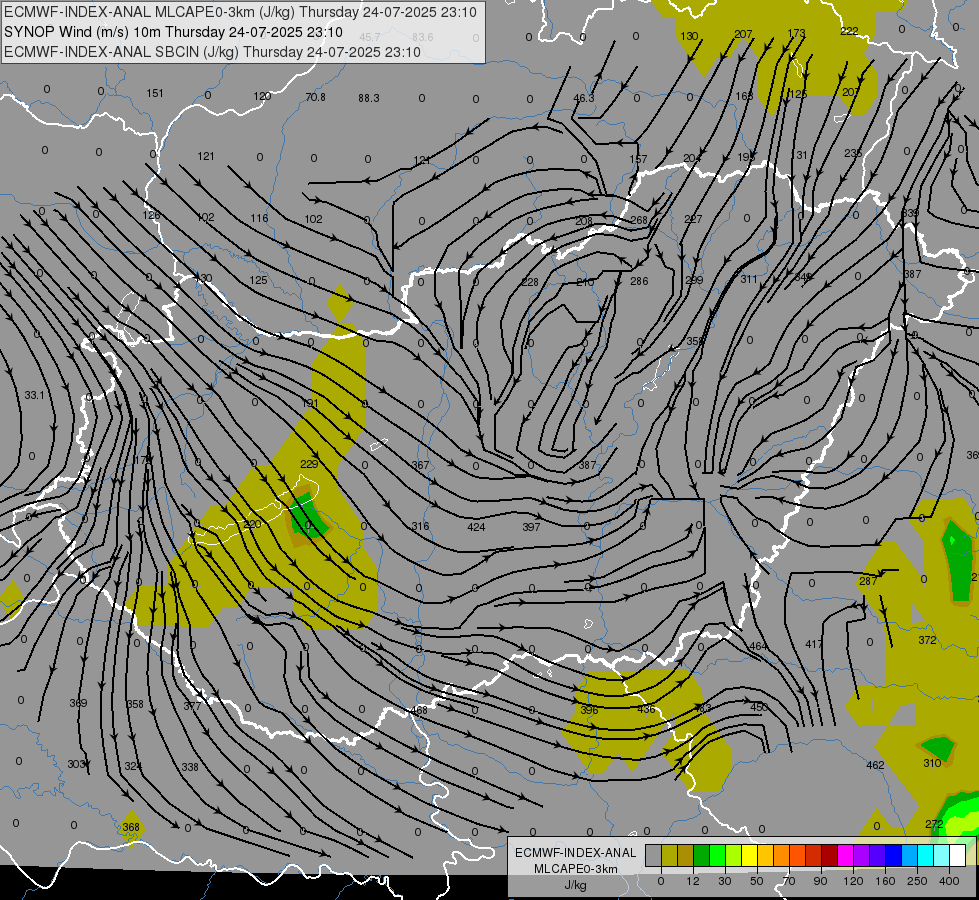979x900 pixels.
Task: Click the map value 396
Action: click(x=589, y=710)
